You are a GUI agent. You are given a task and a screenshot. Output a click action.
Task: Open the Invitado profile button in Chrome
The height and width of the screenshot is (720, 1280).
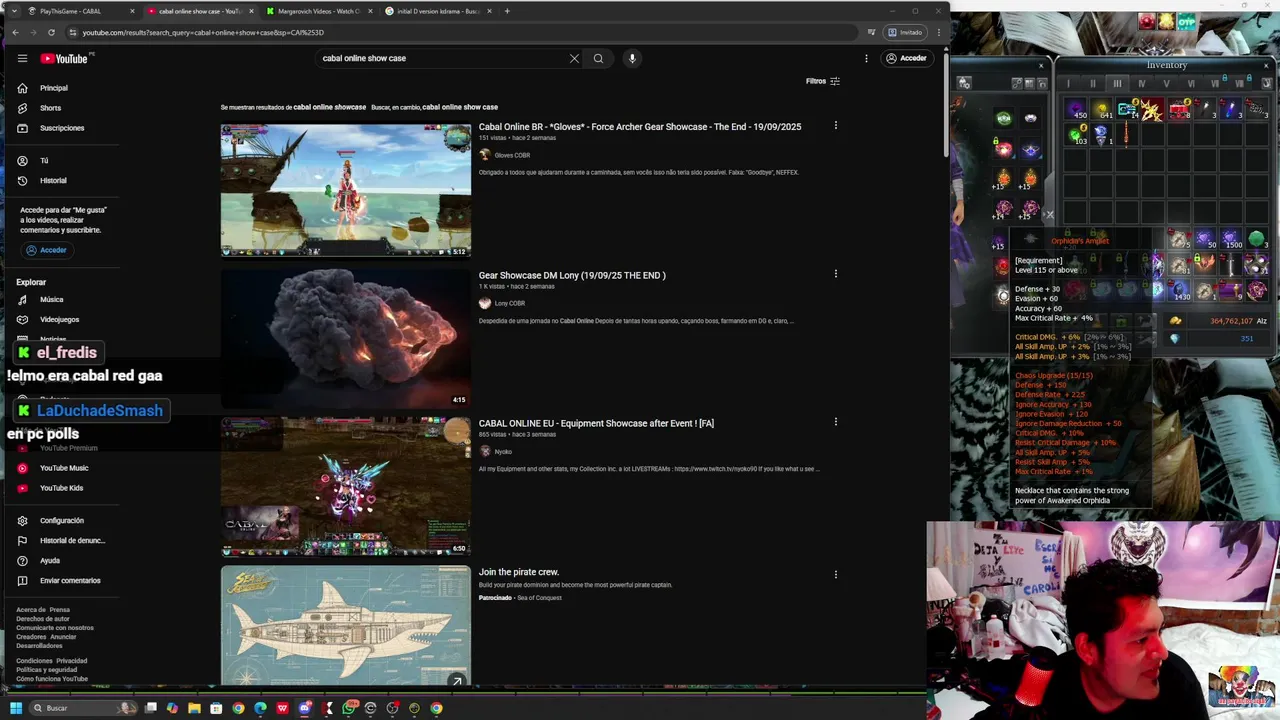pyautogui.click(x=905, y=32)
